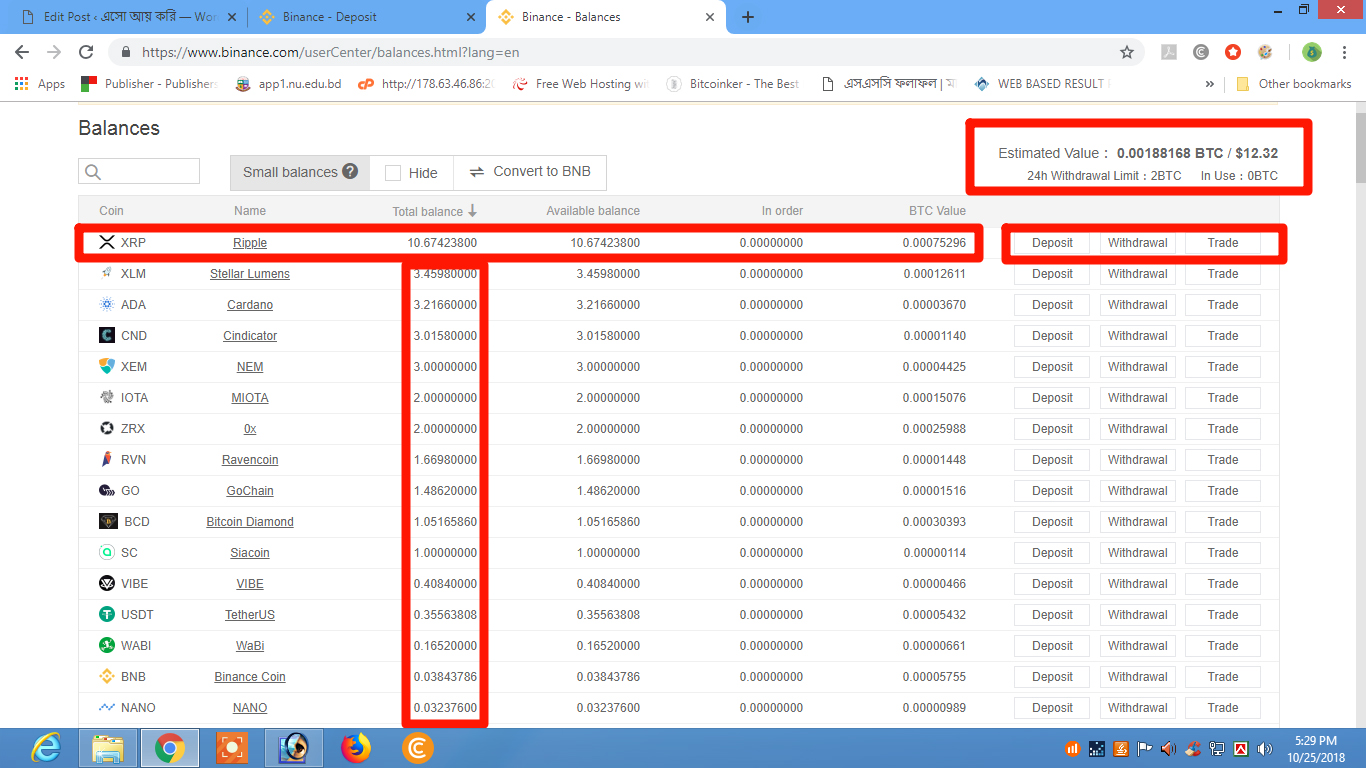Viewport: 1366px width, 768px height.
Task: Adjust volume via the white speaker tray icon
Action: (1265, 748)
